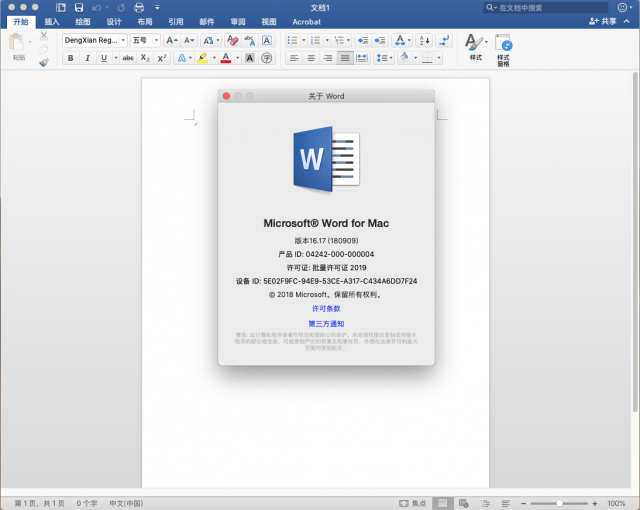The image size is (640, 510).
Task: Click the character shading A icon
Action: point(250,58)
